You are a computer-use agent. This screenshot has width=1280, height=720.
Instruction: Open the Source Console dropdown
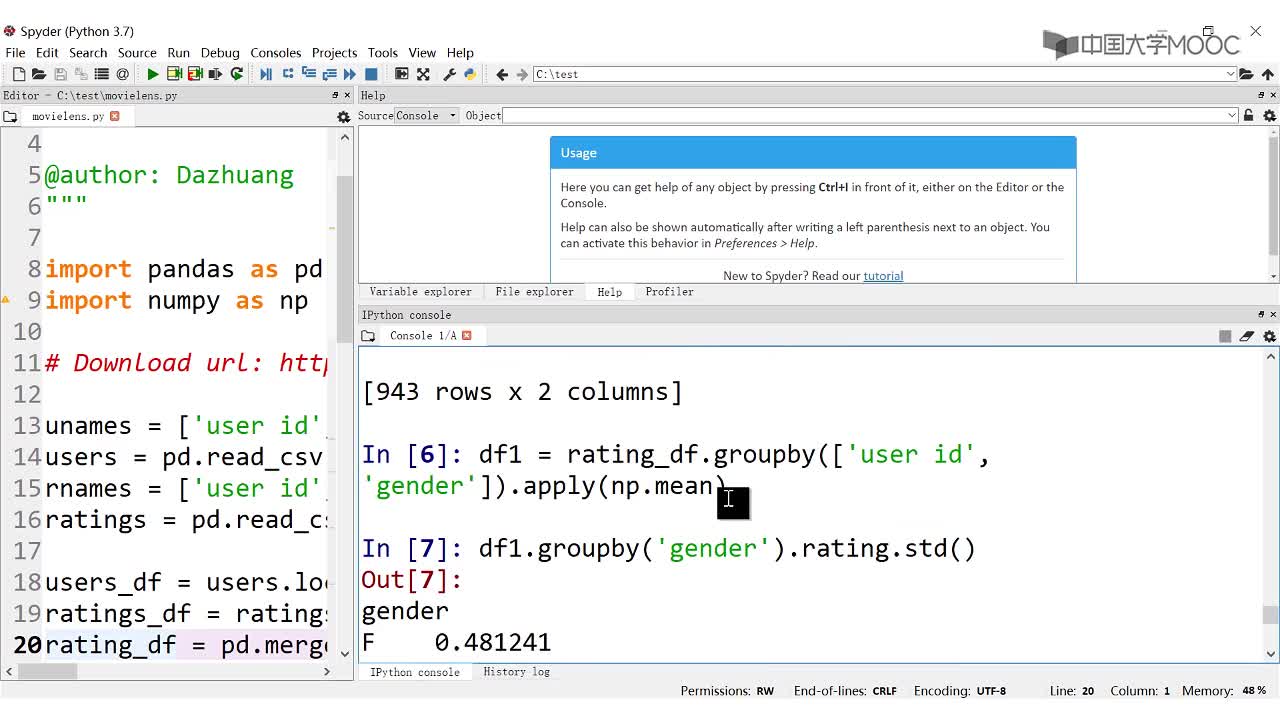pos(427,116)
